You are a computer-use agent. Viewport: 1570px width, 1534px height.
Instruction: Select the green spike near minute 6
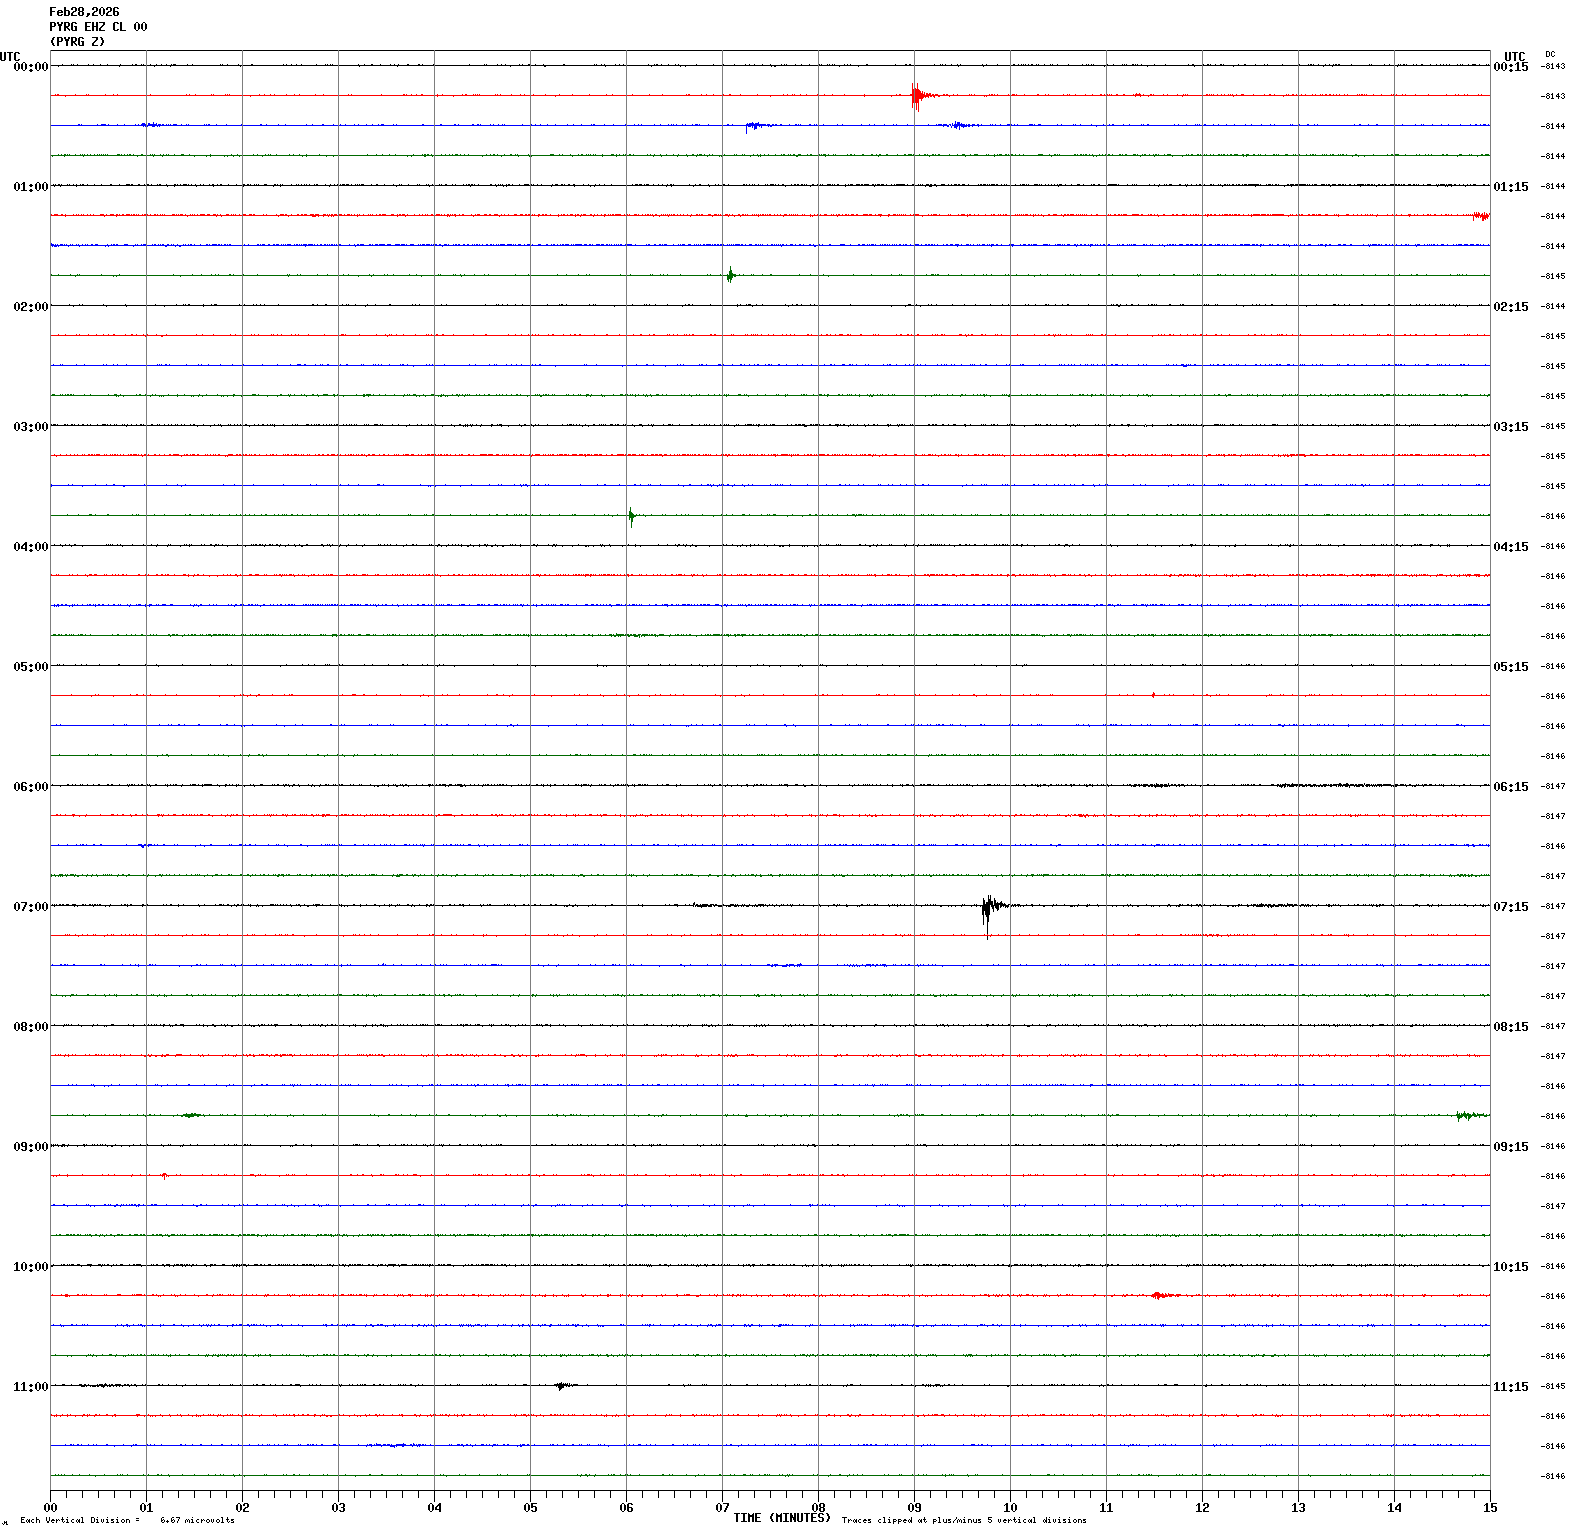(631, 516)
